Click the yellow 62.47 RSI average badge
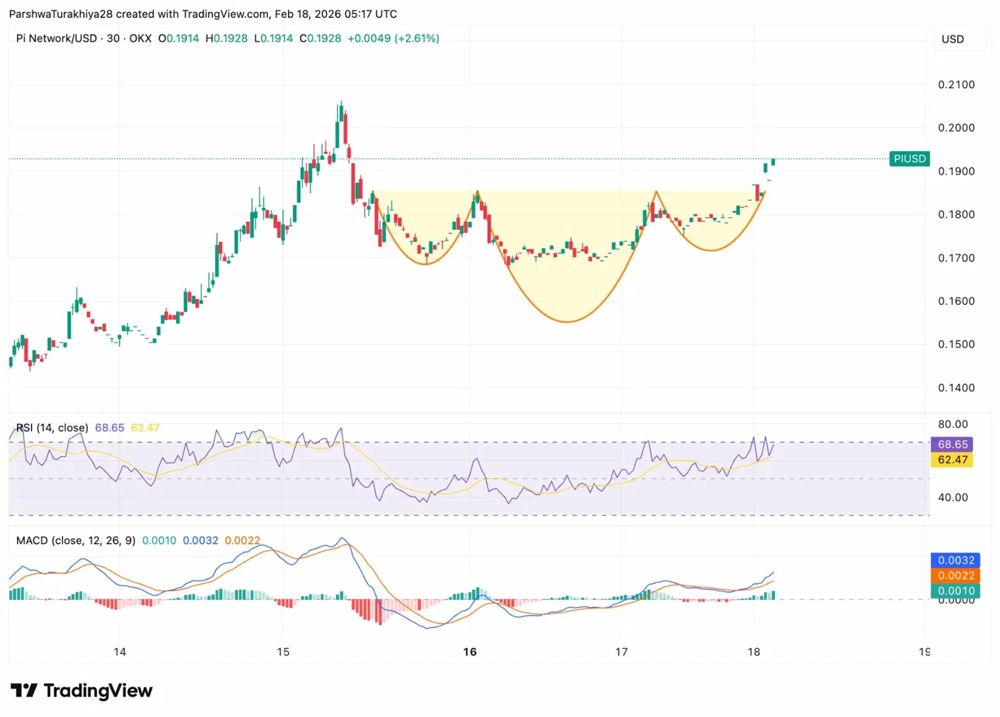Image resolution: width=1000 pixels, height=717 pixels. pos(950,460)
